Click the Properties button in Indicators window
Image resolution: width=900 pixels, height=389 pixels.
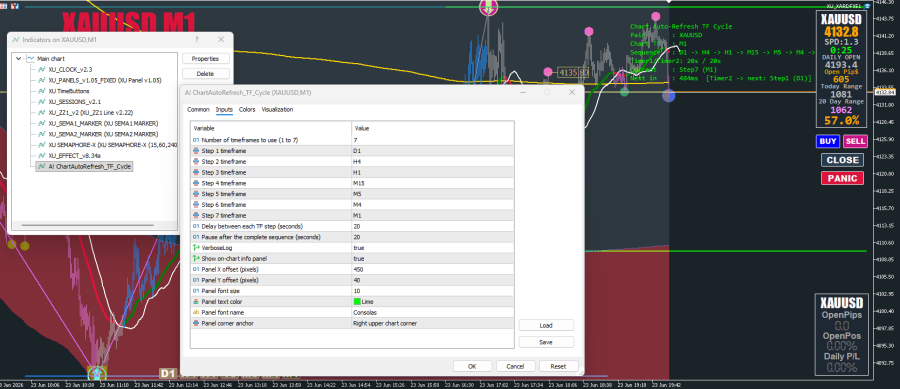tap(205, 59)
